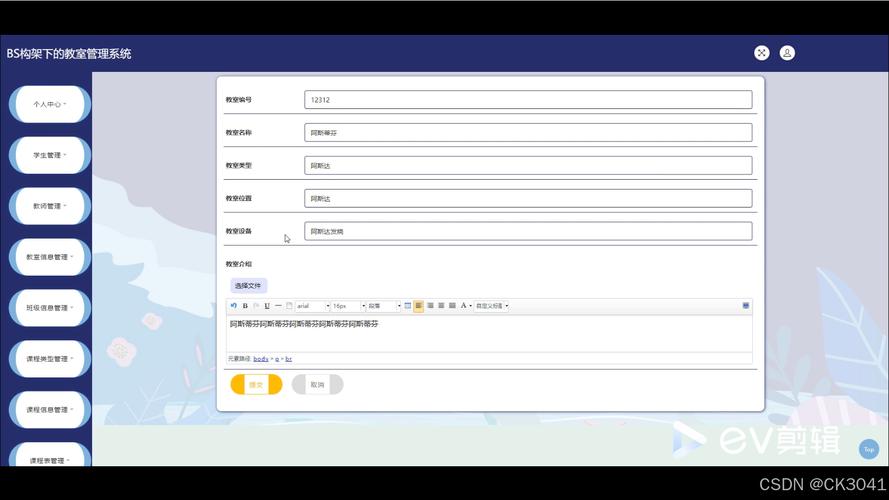The image size is (889, 500).
Task: Click the 选择文件 choose file button
Action: tap(248, 286)
